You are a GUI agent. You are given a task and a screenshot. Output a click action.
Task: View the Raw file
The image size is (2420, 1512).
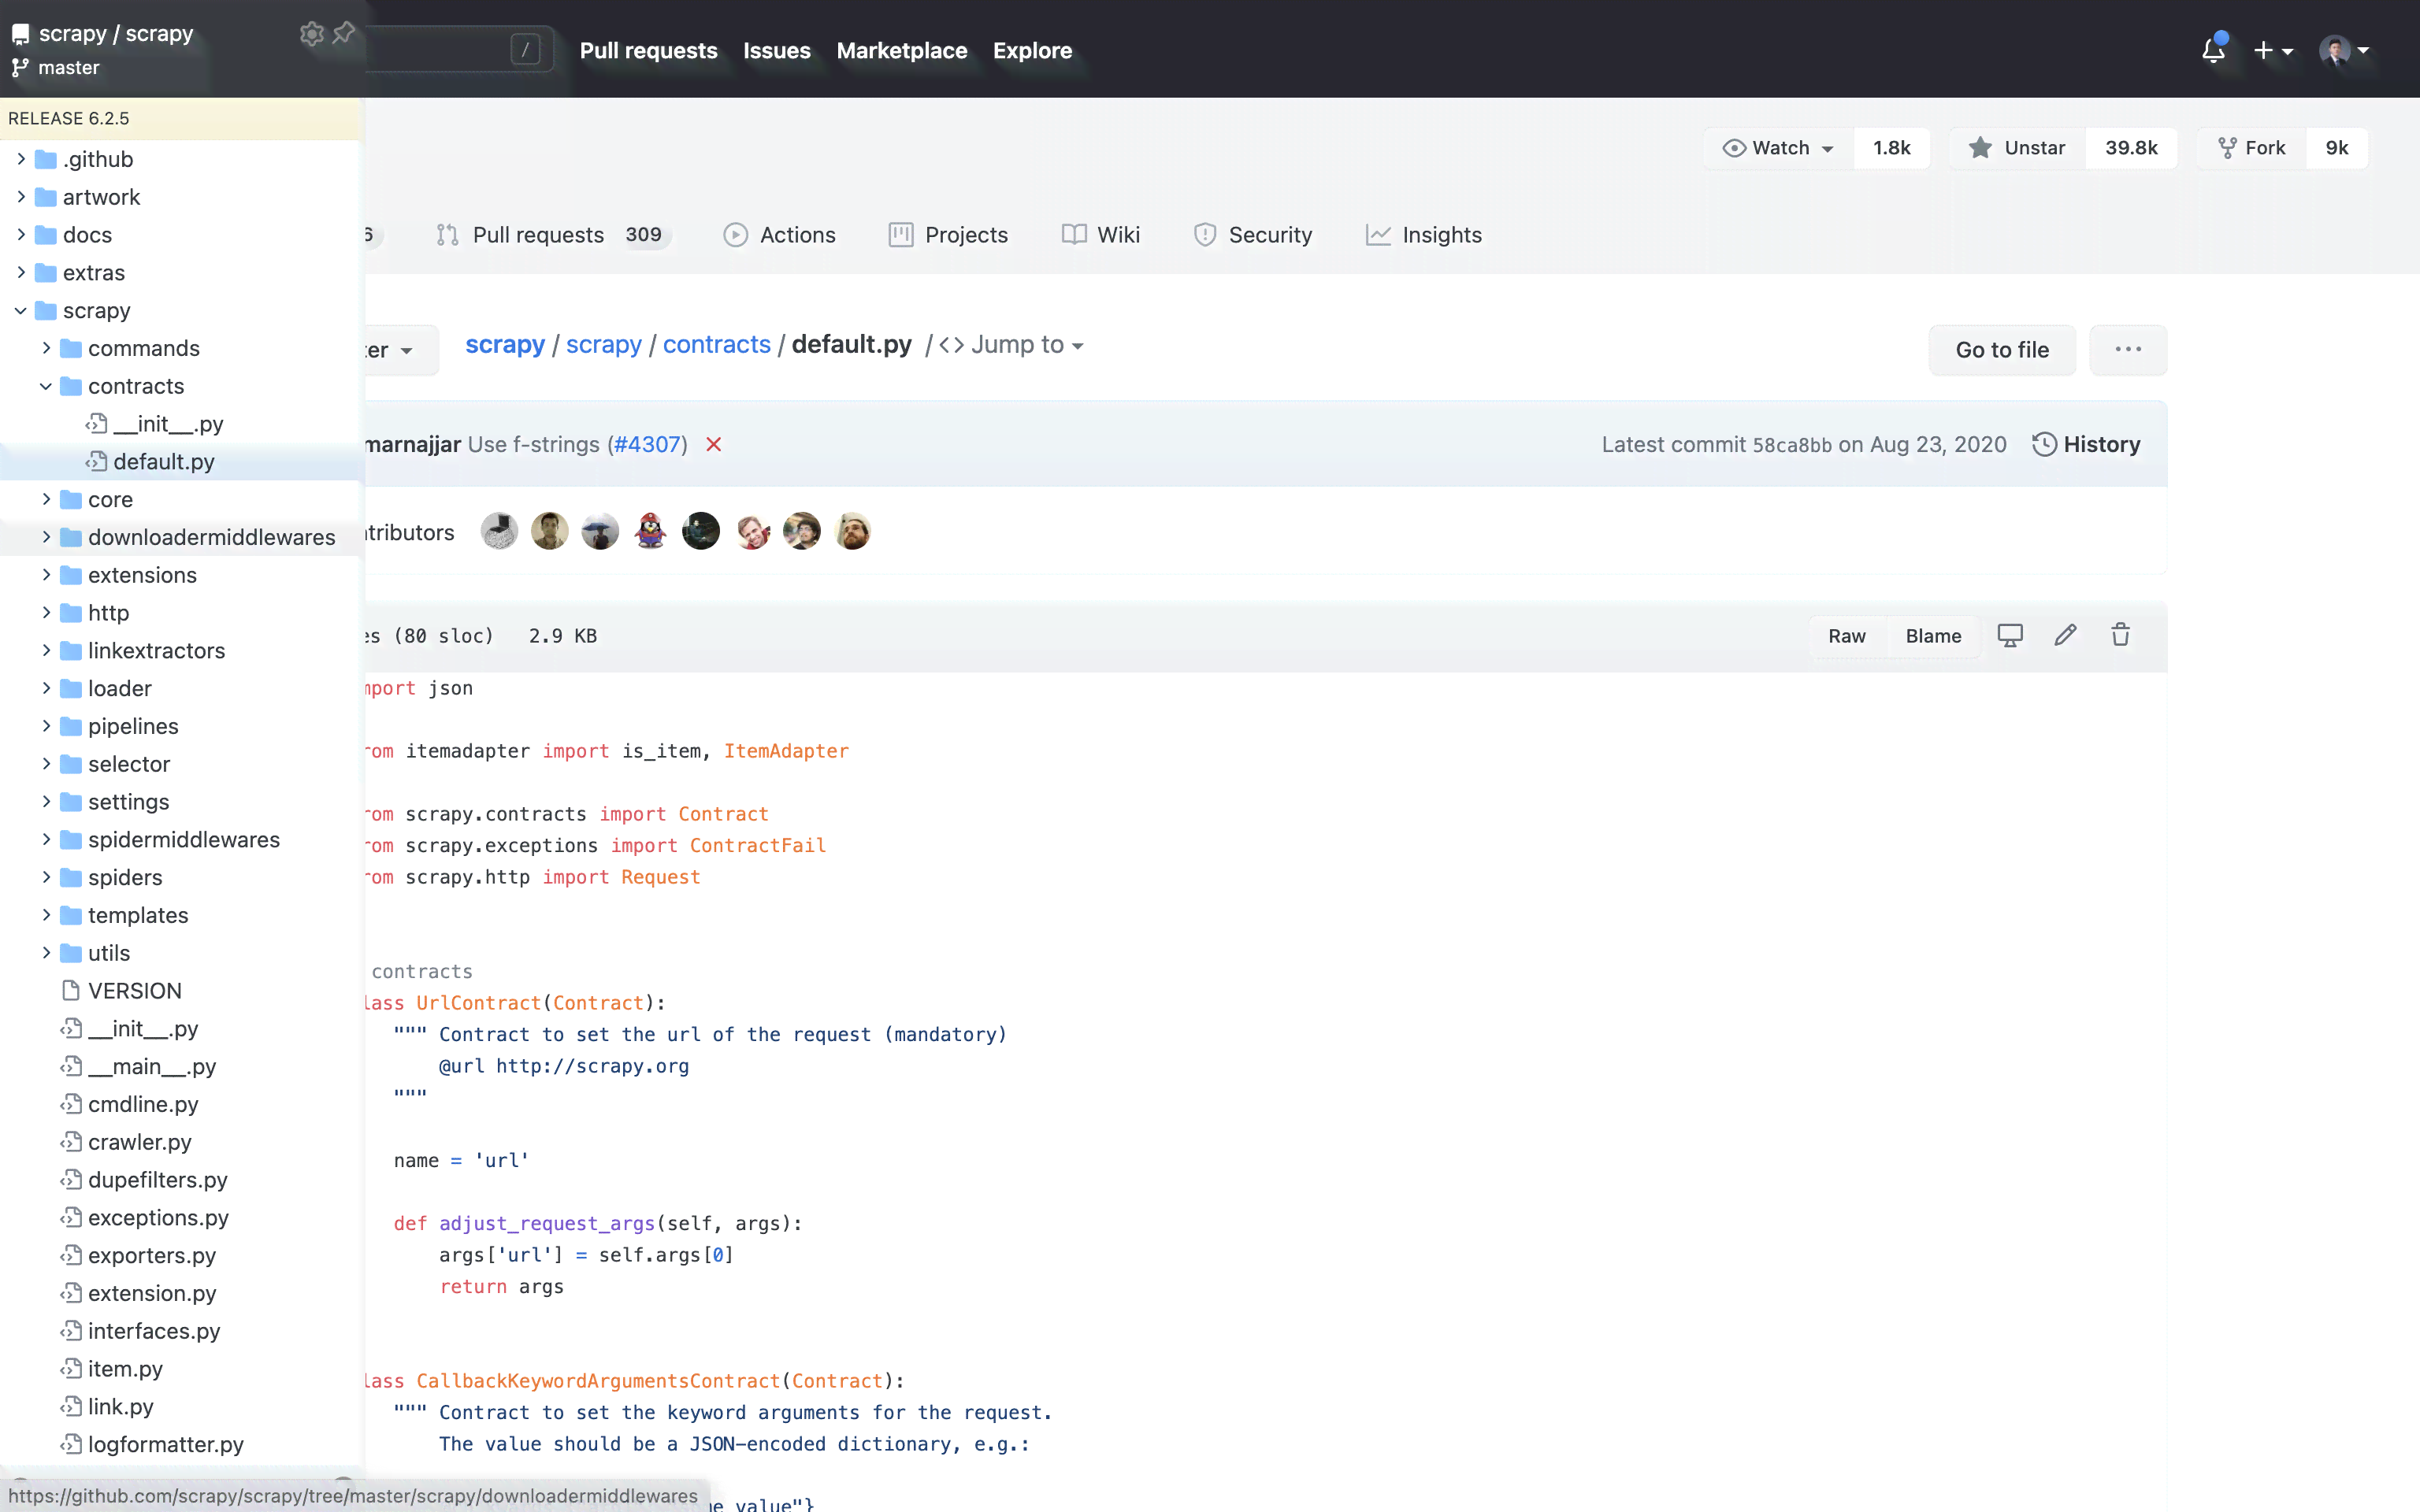point(1846,636)
